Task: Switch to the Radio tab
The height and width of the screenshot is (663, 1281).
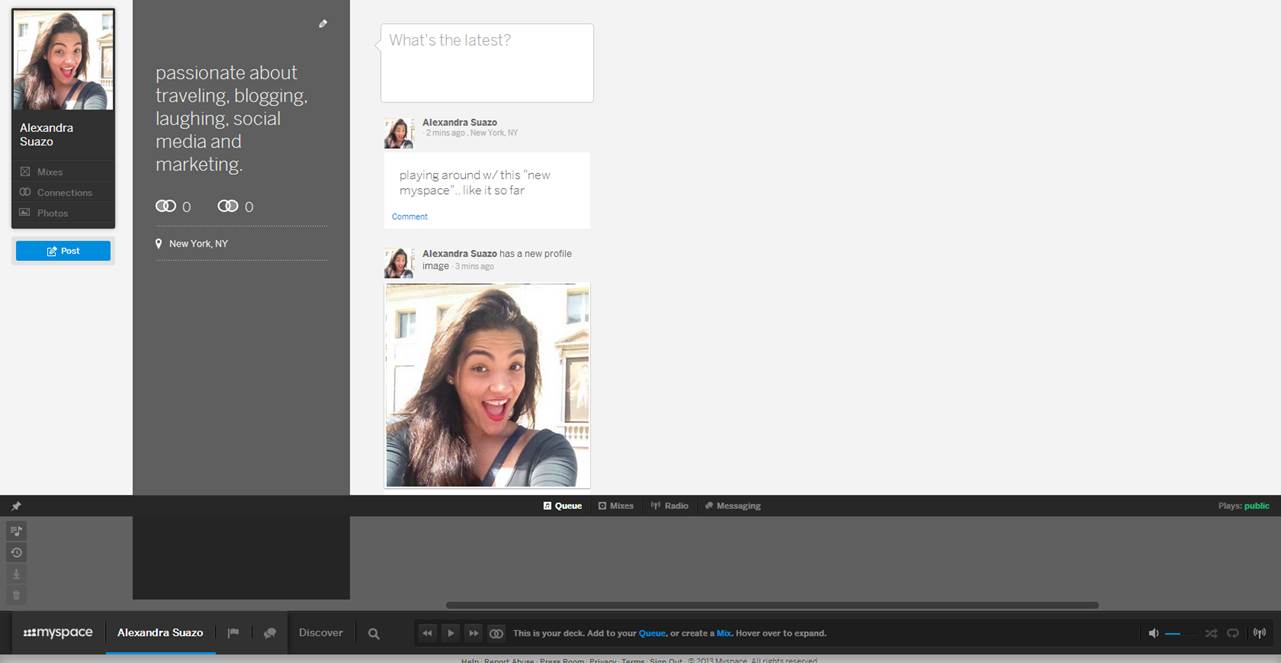Action: [x=670, y=506]
